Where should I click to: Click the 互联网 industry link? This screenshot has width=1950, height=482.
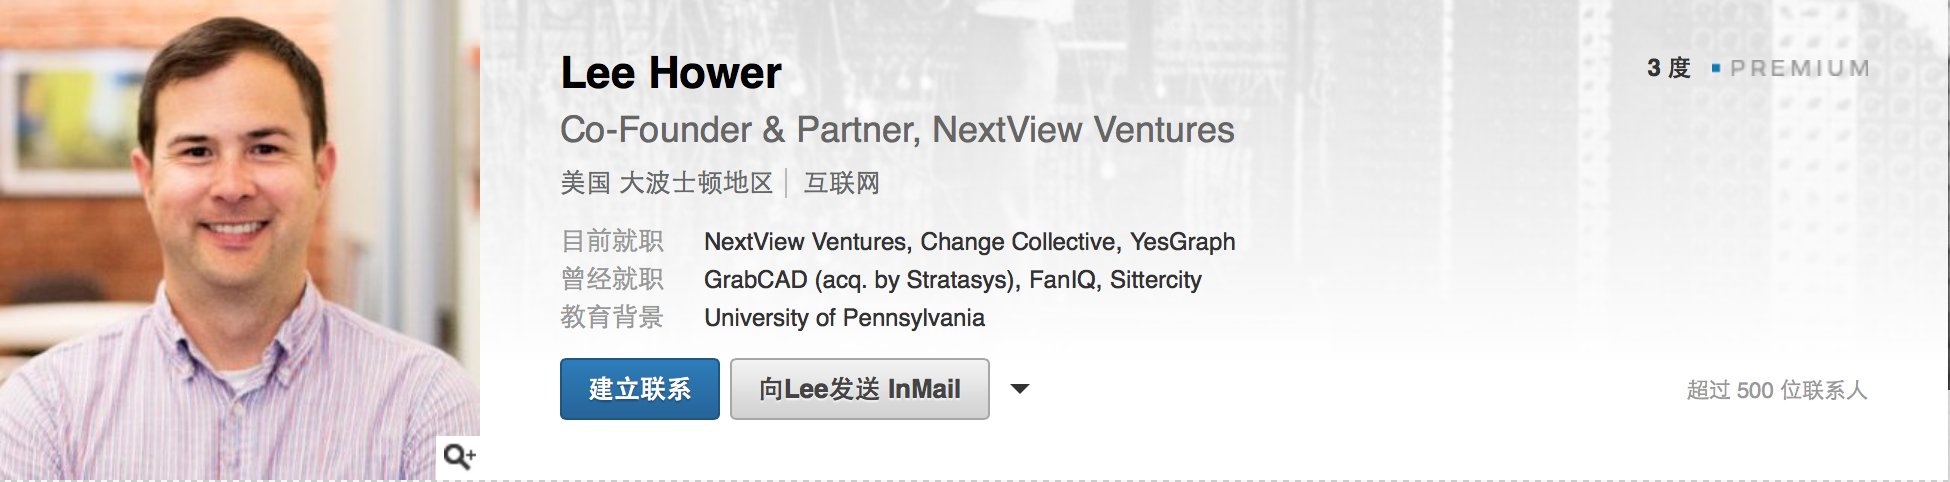pyautogui.click(x=842, y=183)
